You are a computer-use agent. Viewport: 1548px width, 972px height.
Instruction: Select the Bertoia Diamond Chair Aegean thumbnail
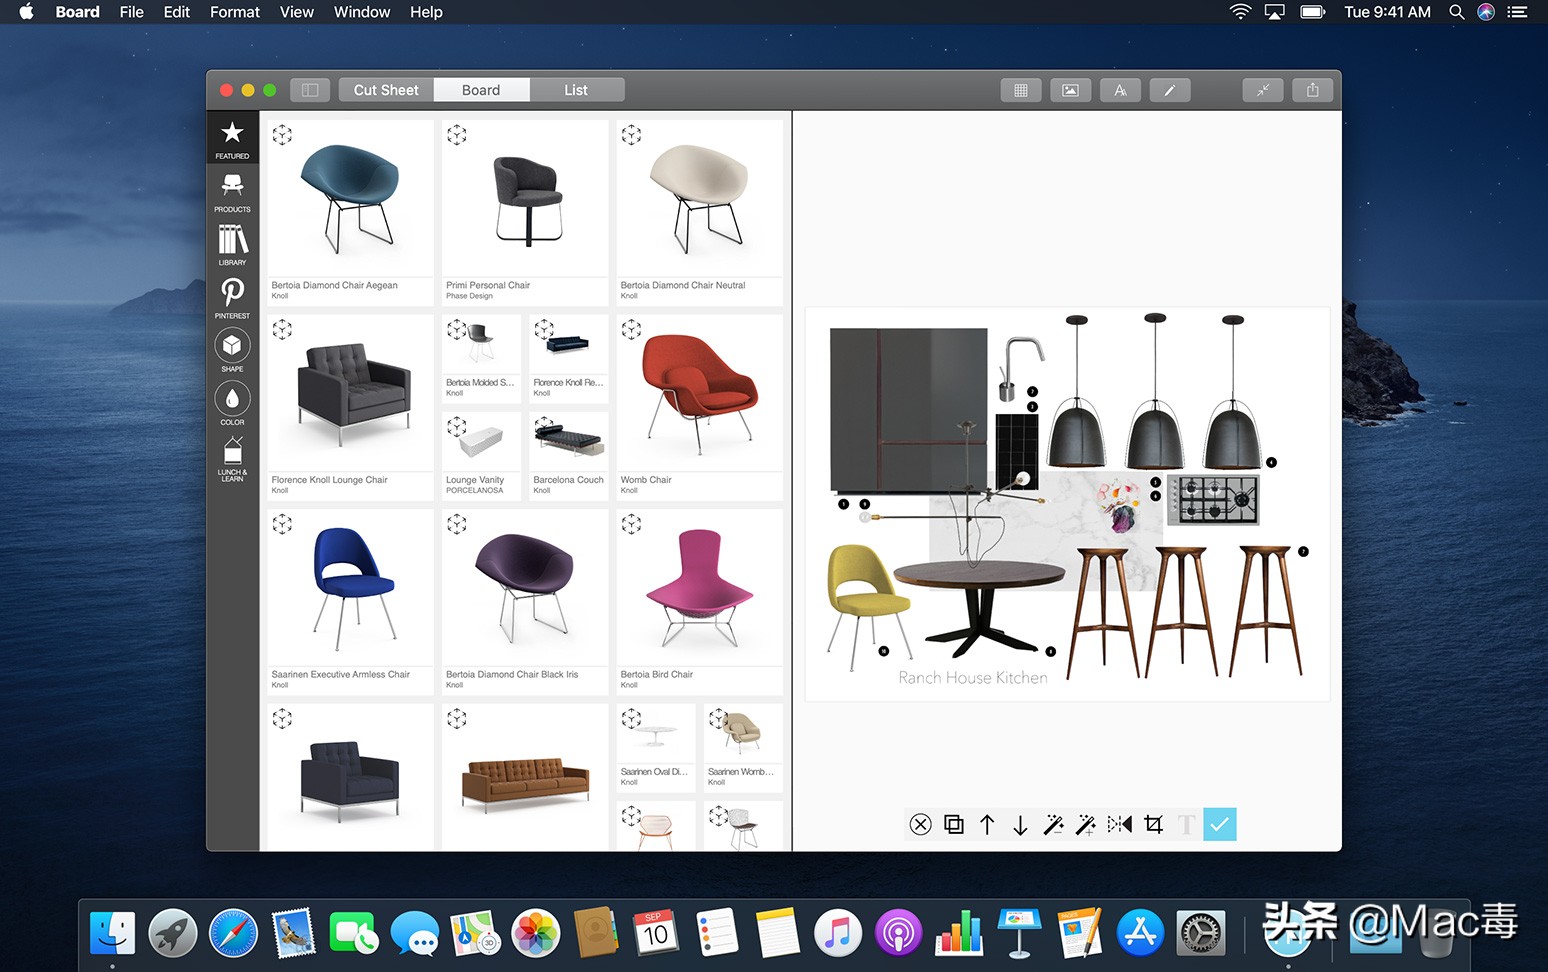(x=350, y=198)
